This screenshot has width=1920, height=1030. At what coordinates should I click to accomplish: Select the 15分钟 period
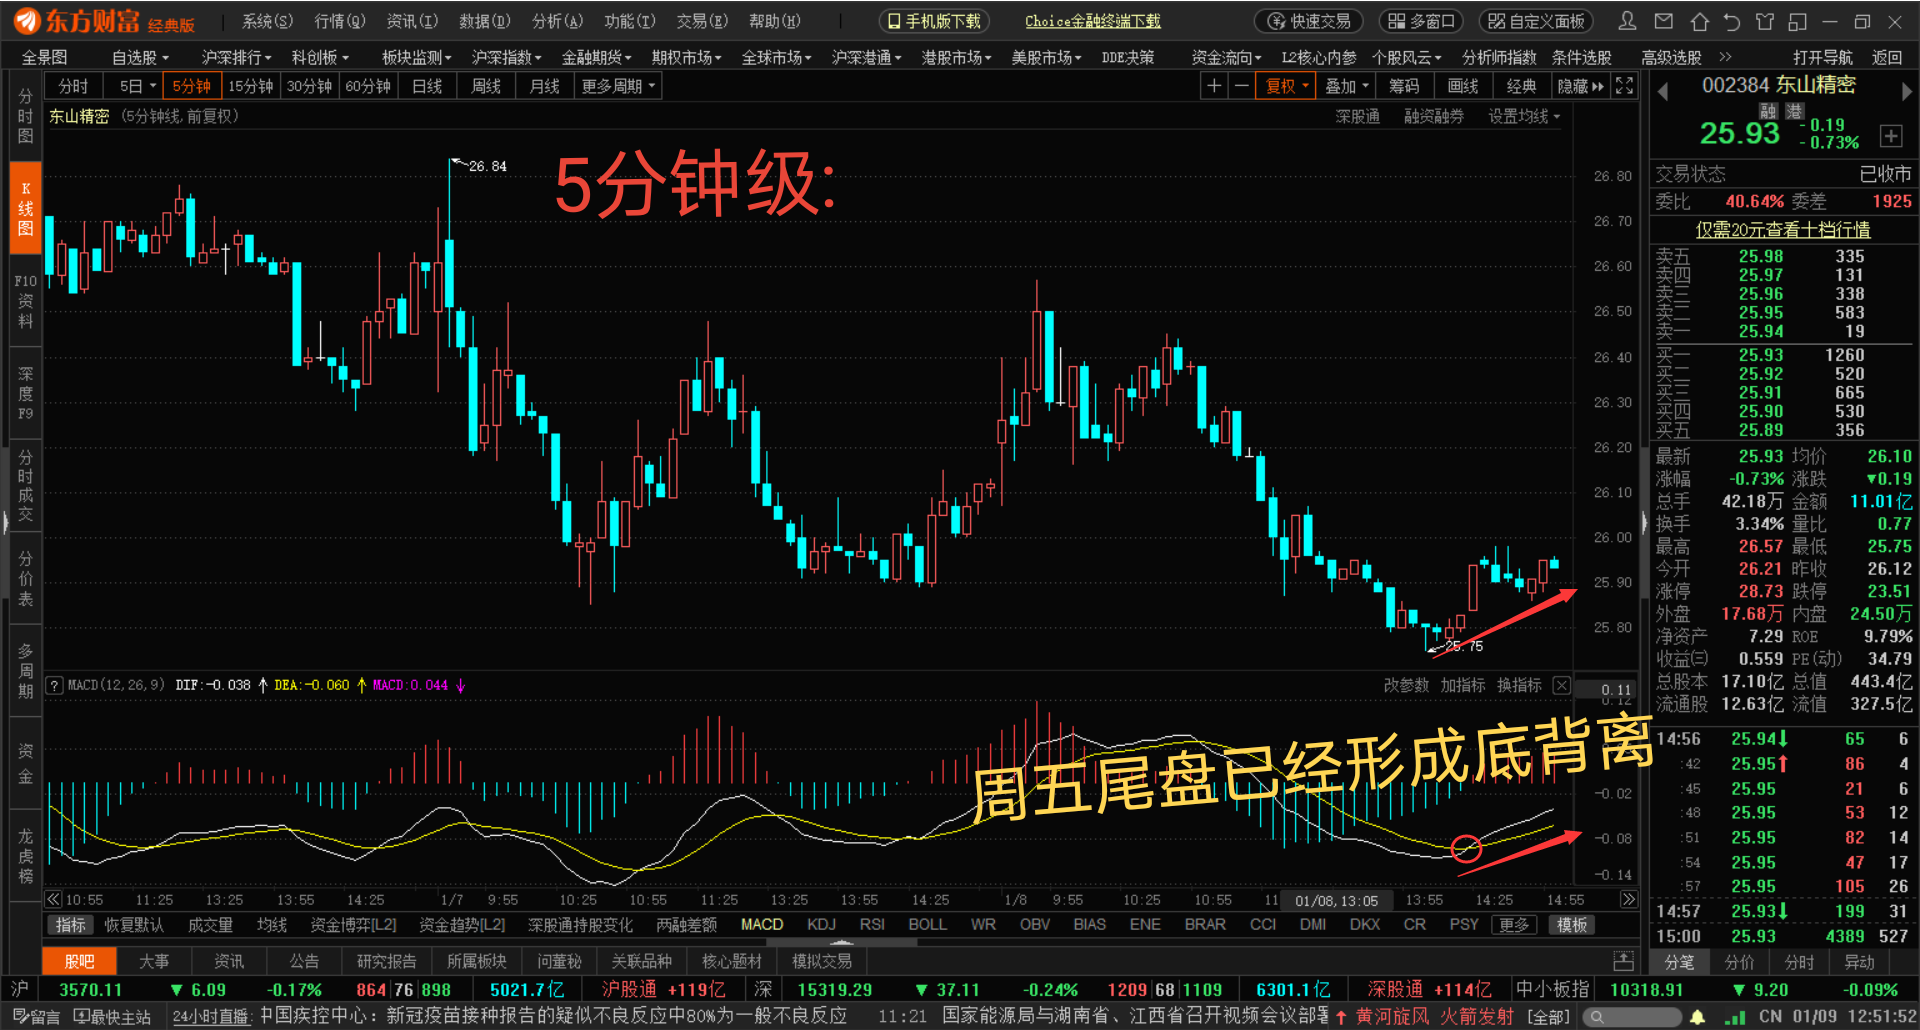click(x=251, y=86)
